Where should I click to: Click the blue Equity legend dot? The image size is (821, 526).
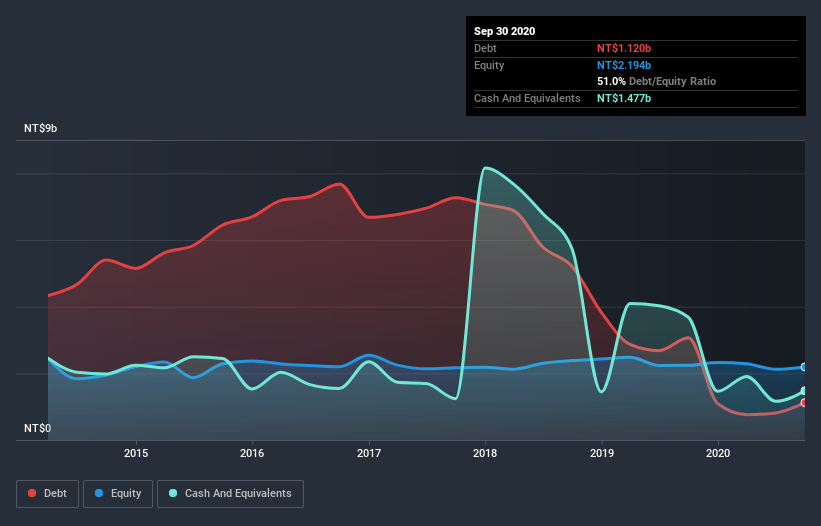pos(99,493)
